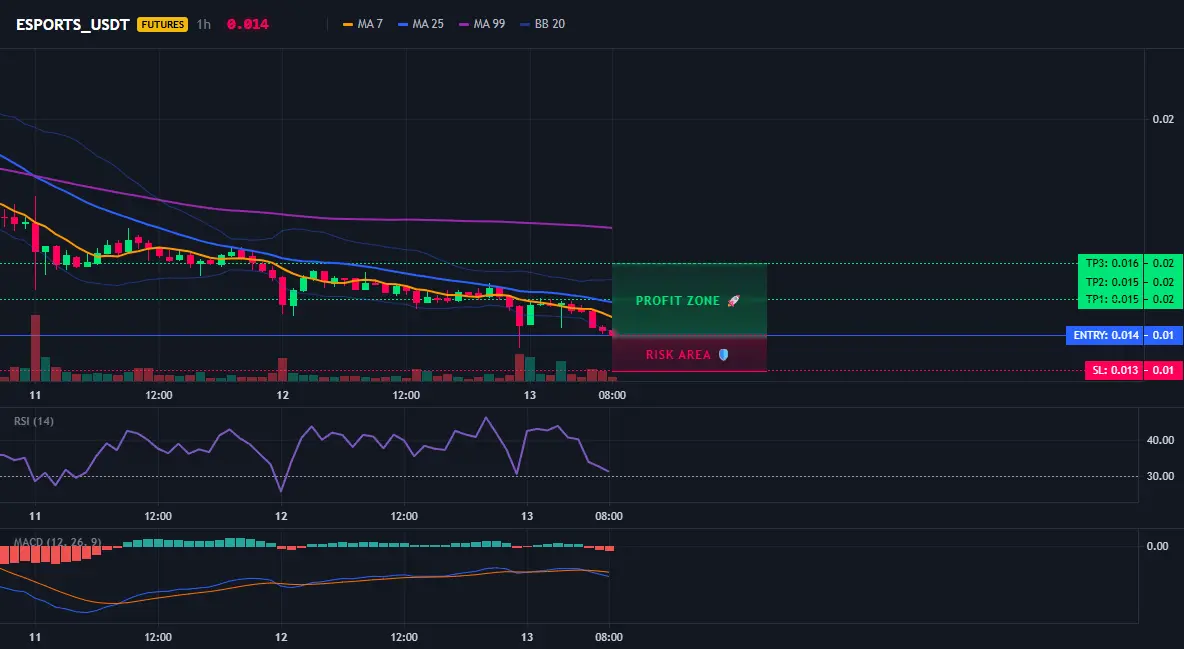Click the PROFIT ZONE text
1184x649 pixels.
(x=678, y=301)
